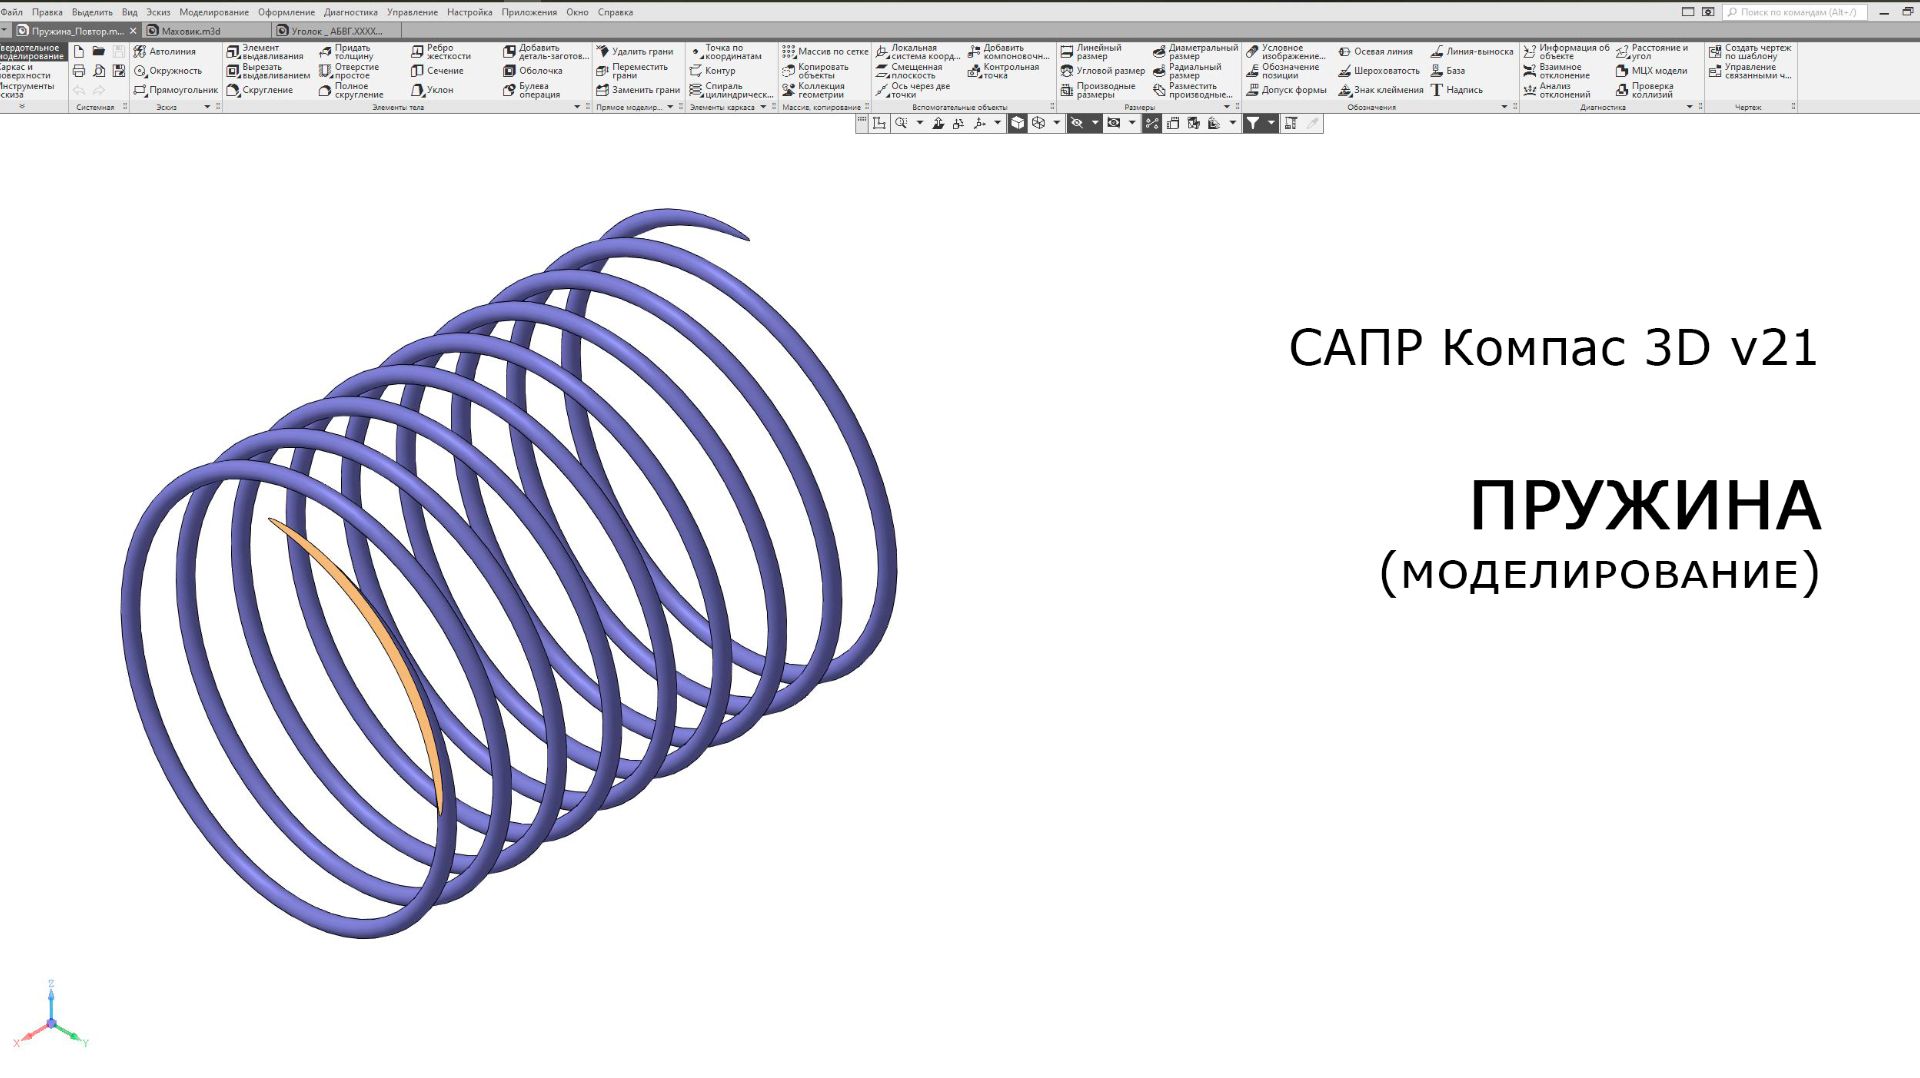1920x1078 pixels.
Task: Toggle the eye display mode button
Action: click(x=1114, y=123)
